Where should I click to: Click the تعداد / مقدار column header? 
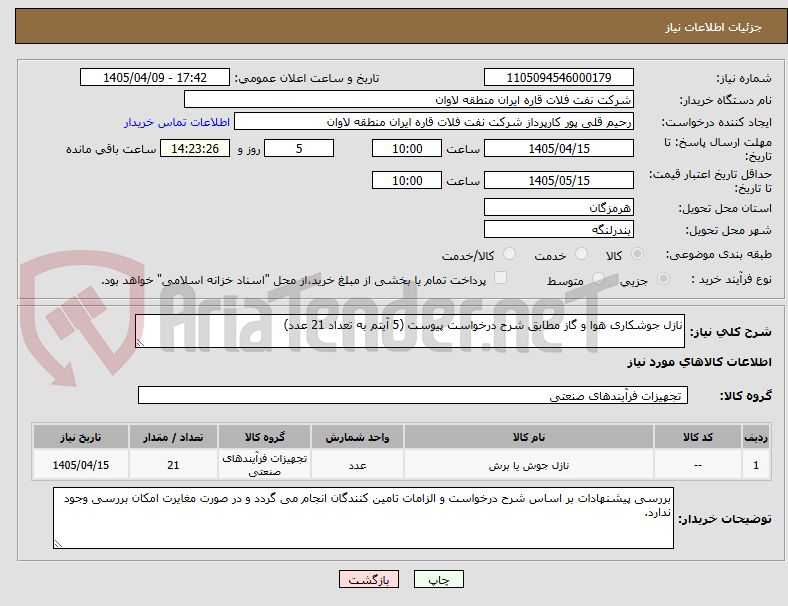point(173,437)
